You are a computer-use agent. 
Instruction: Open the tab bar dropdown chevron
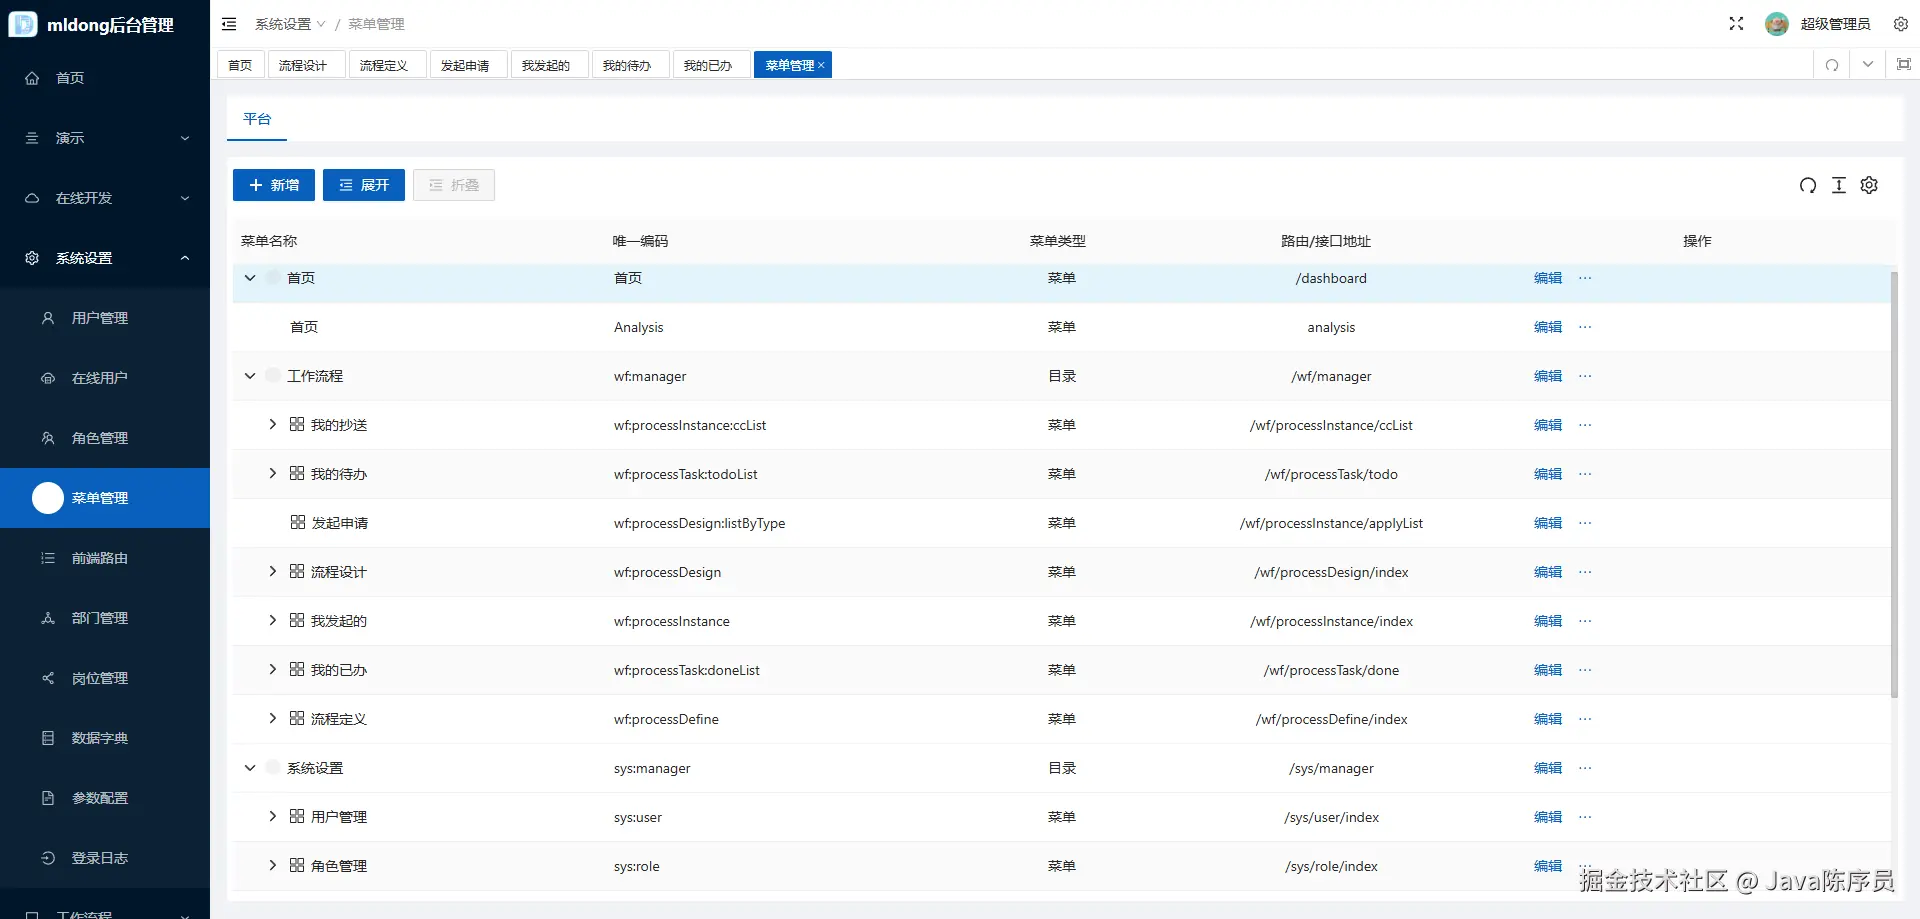[x=1868, y=65]
